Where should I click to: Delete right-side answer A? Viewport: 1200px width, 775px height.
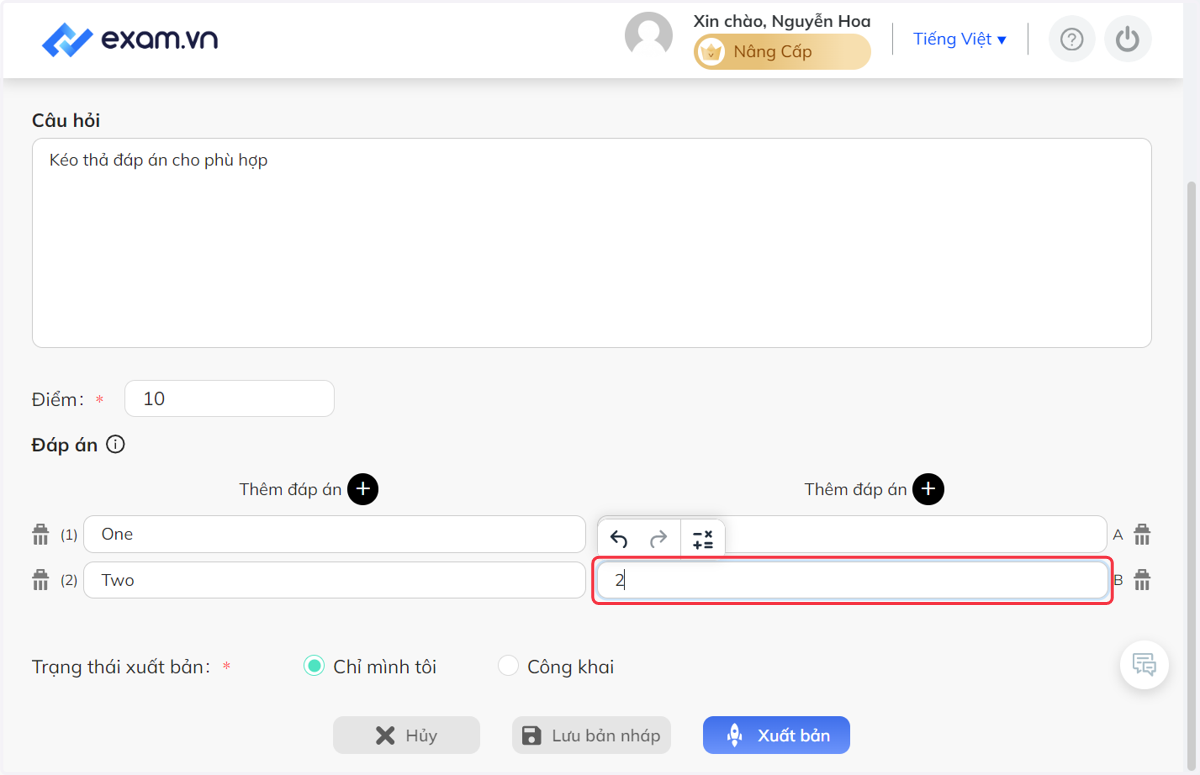pyautogui.click(x=1142, y=534)
